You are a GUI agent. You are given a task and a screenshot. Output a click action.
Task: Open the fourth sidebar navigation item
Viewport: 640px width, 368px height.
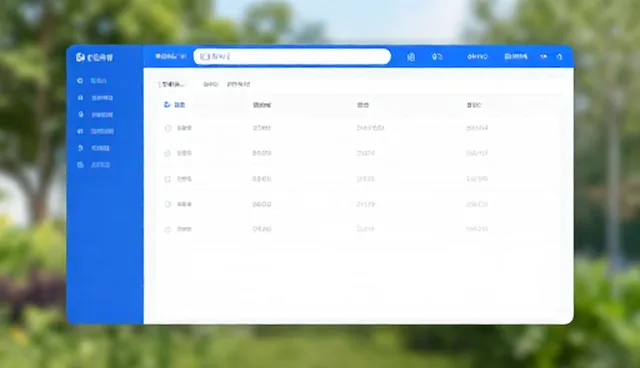(96, 131)
